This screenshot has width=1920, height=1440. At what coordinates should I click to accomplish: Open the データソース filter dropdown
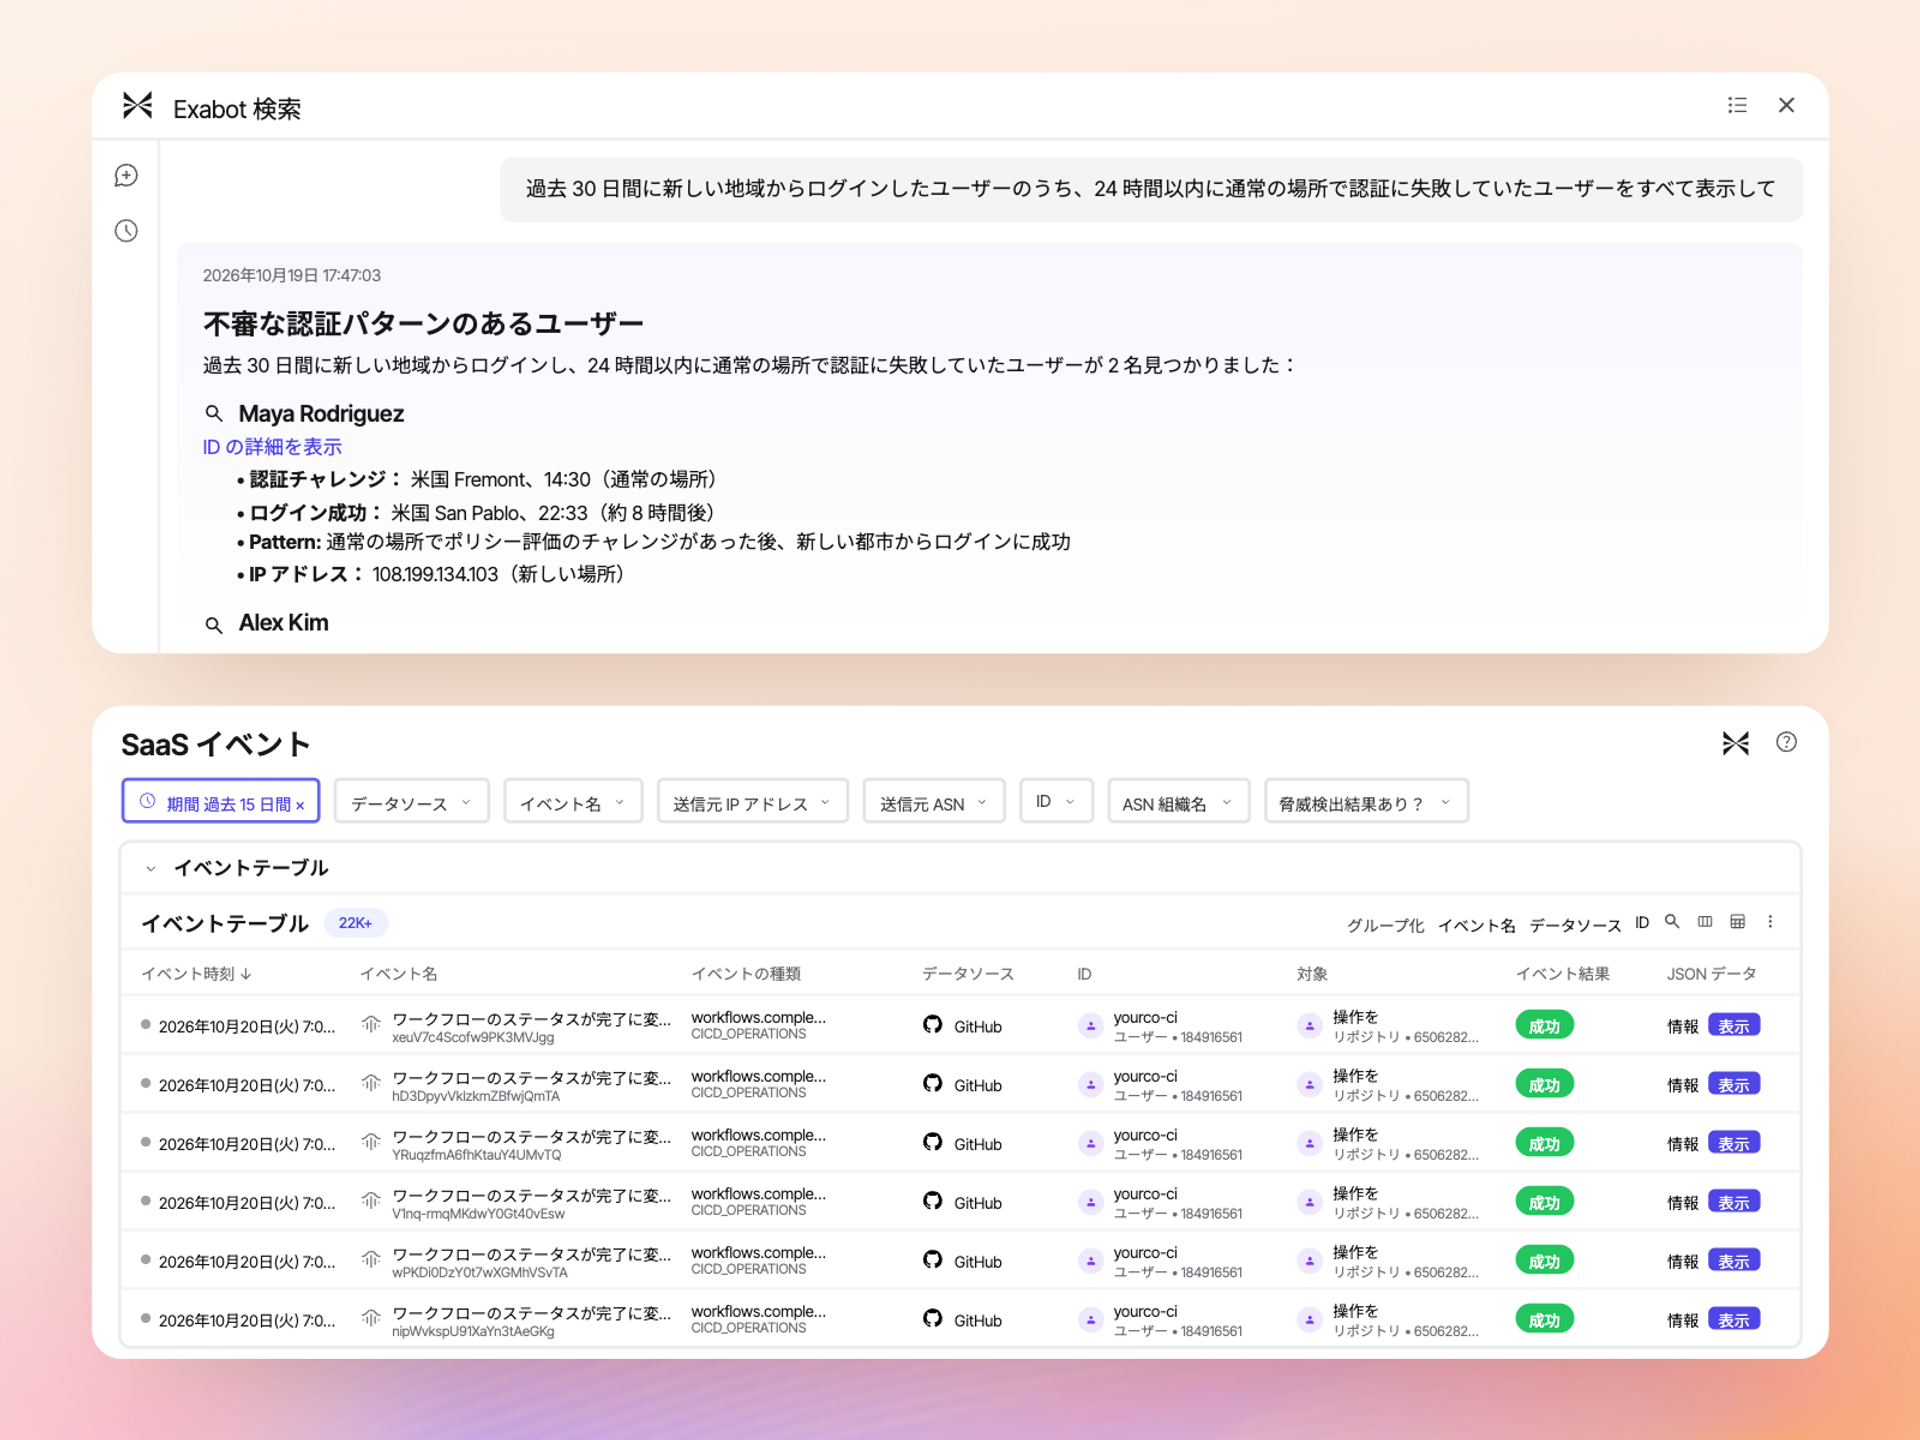click(x=411, y=803)
